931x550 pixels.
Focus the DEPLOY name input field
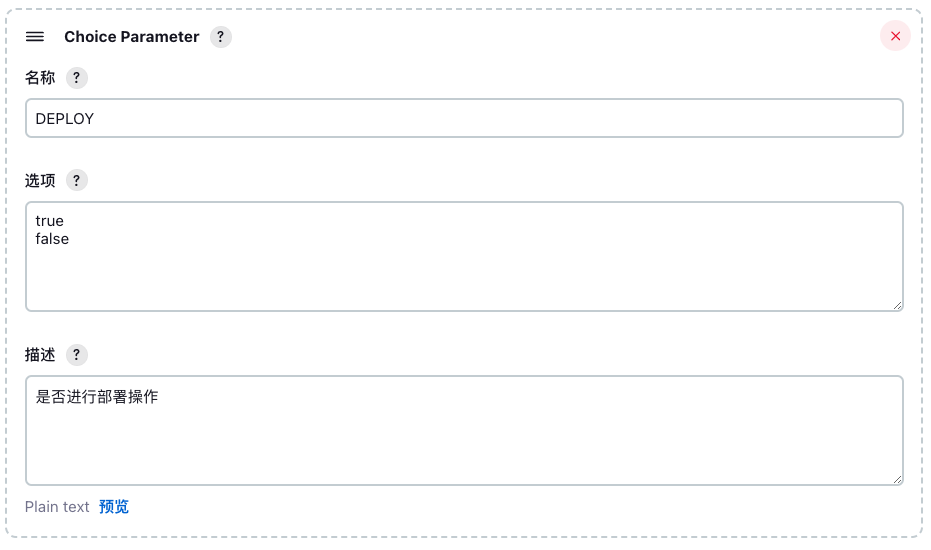click(x=464, y=118)
